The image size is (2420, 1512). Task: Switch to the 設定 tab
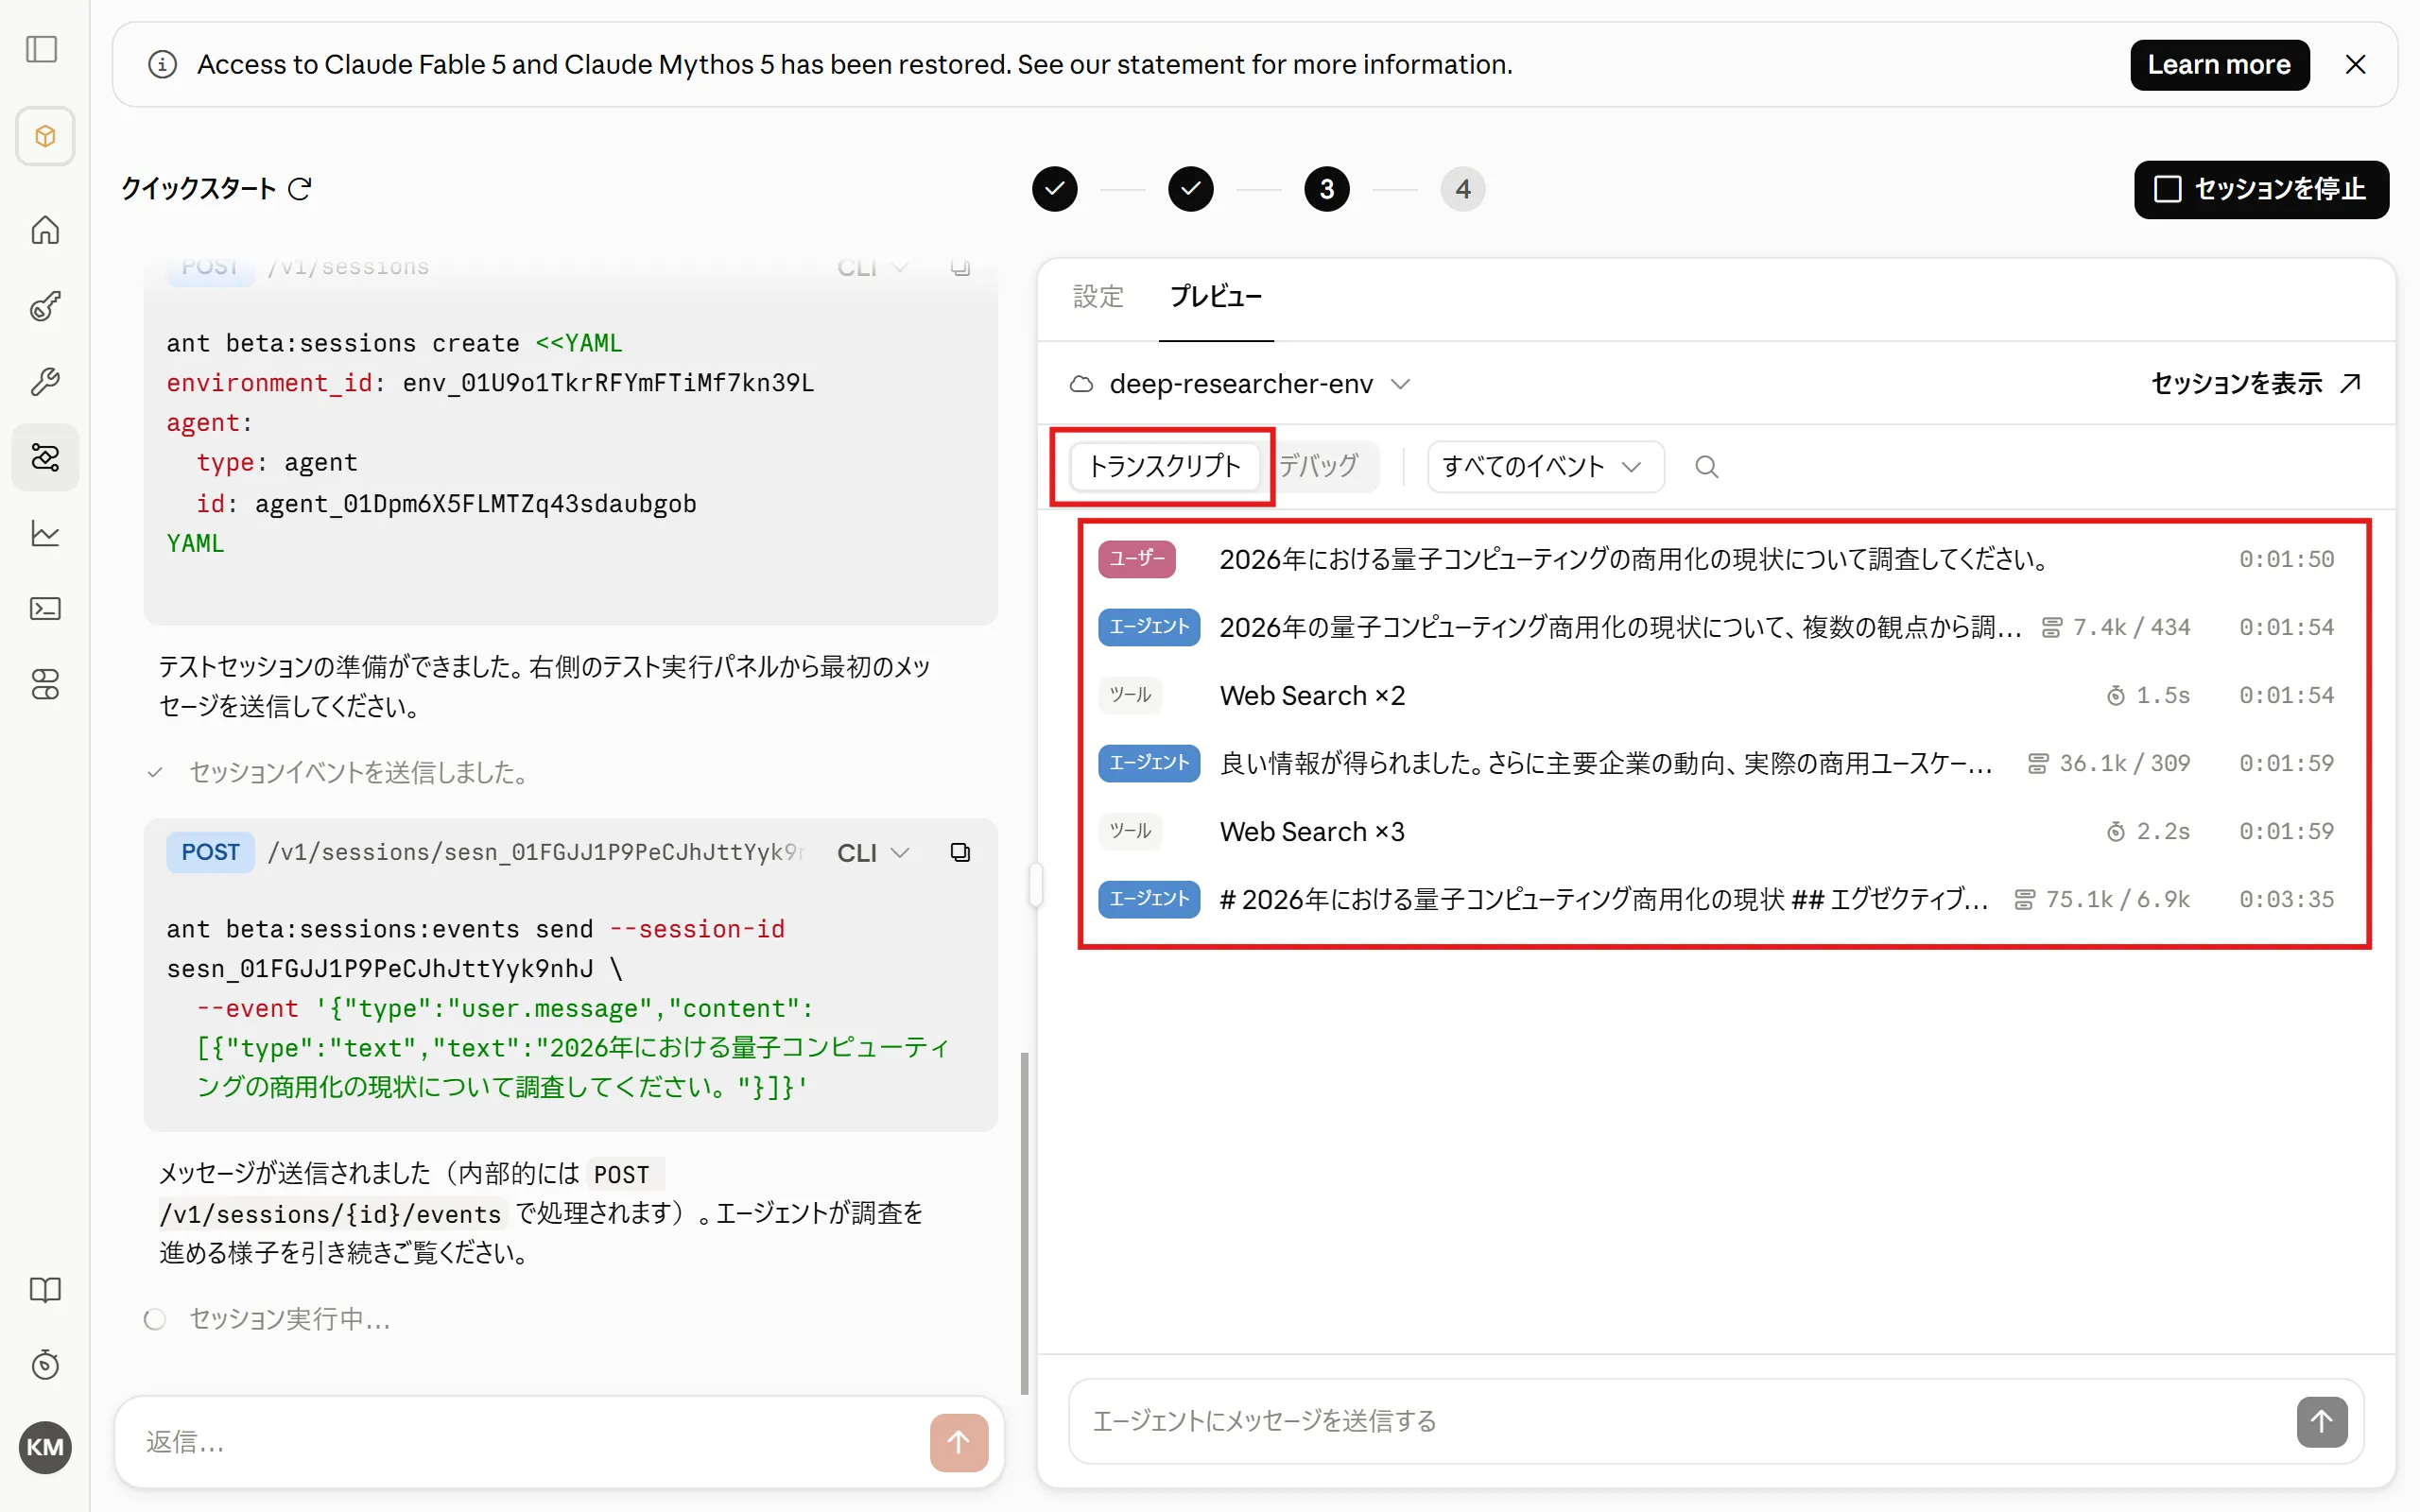1098,297
